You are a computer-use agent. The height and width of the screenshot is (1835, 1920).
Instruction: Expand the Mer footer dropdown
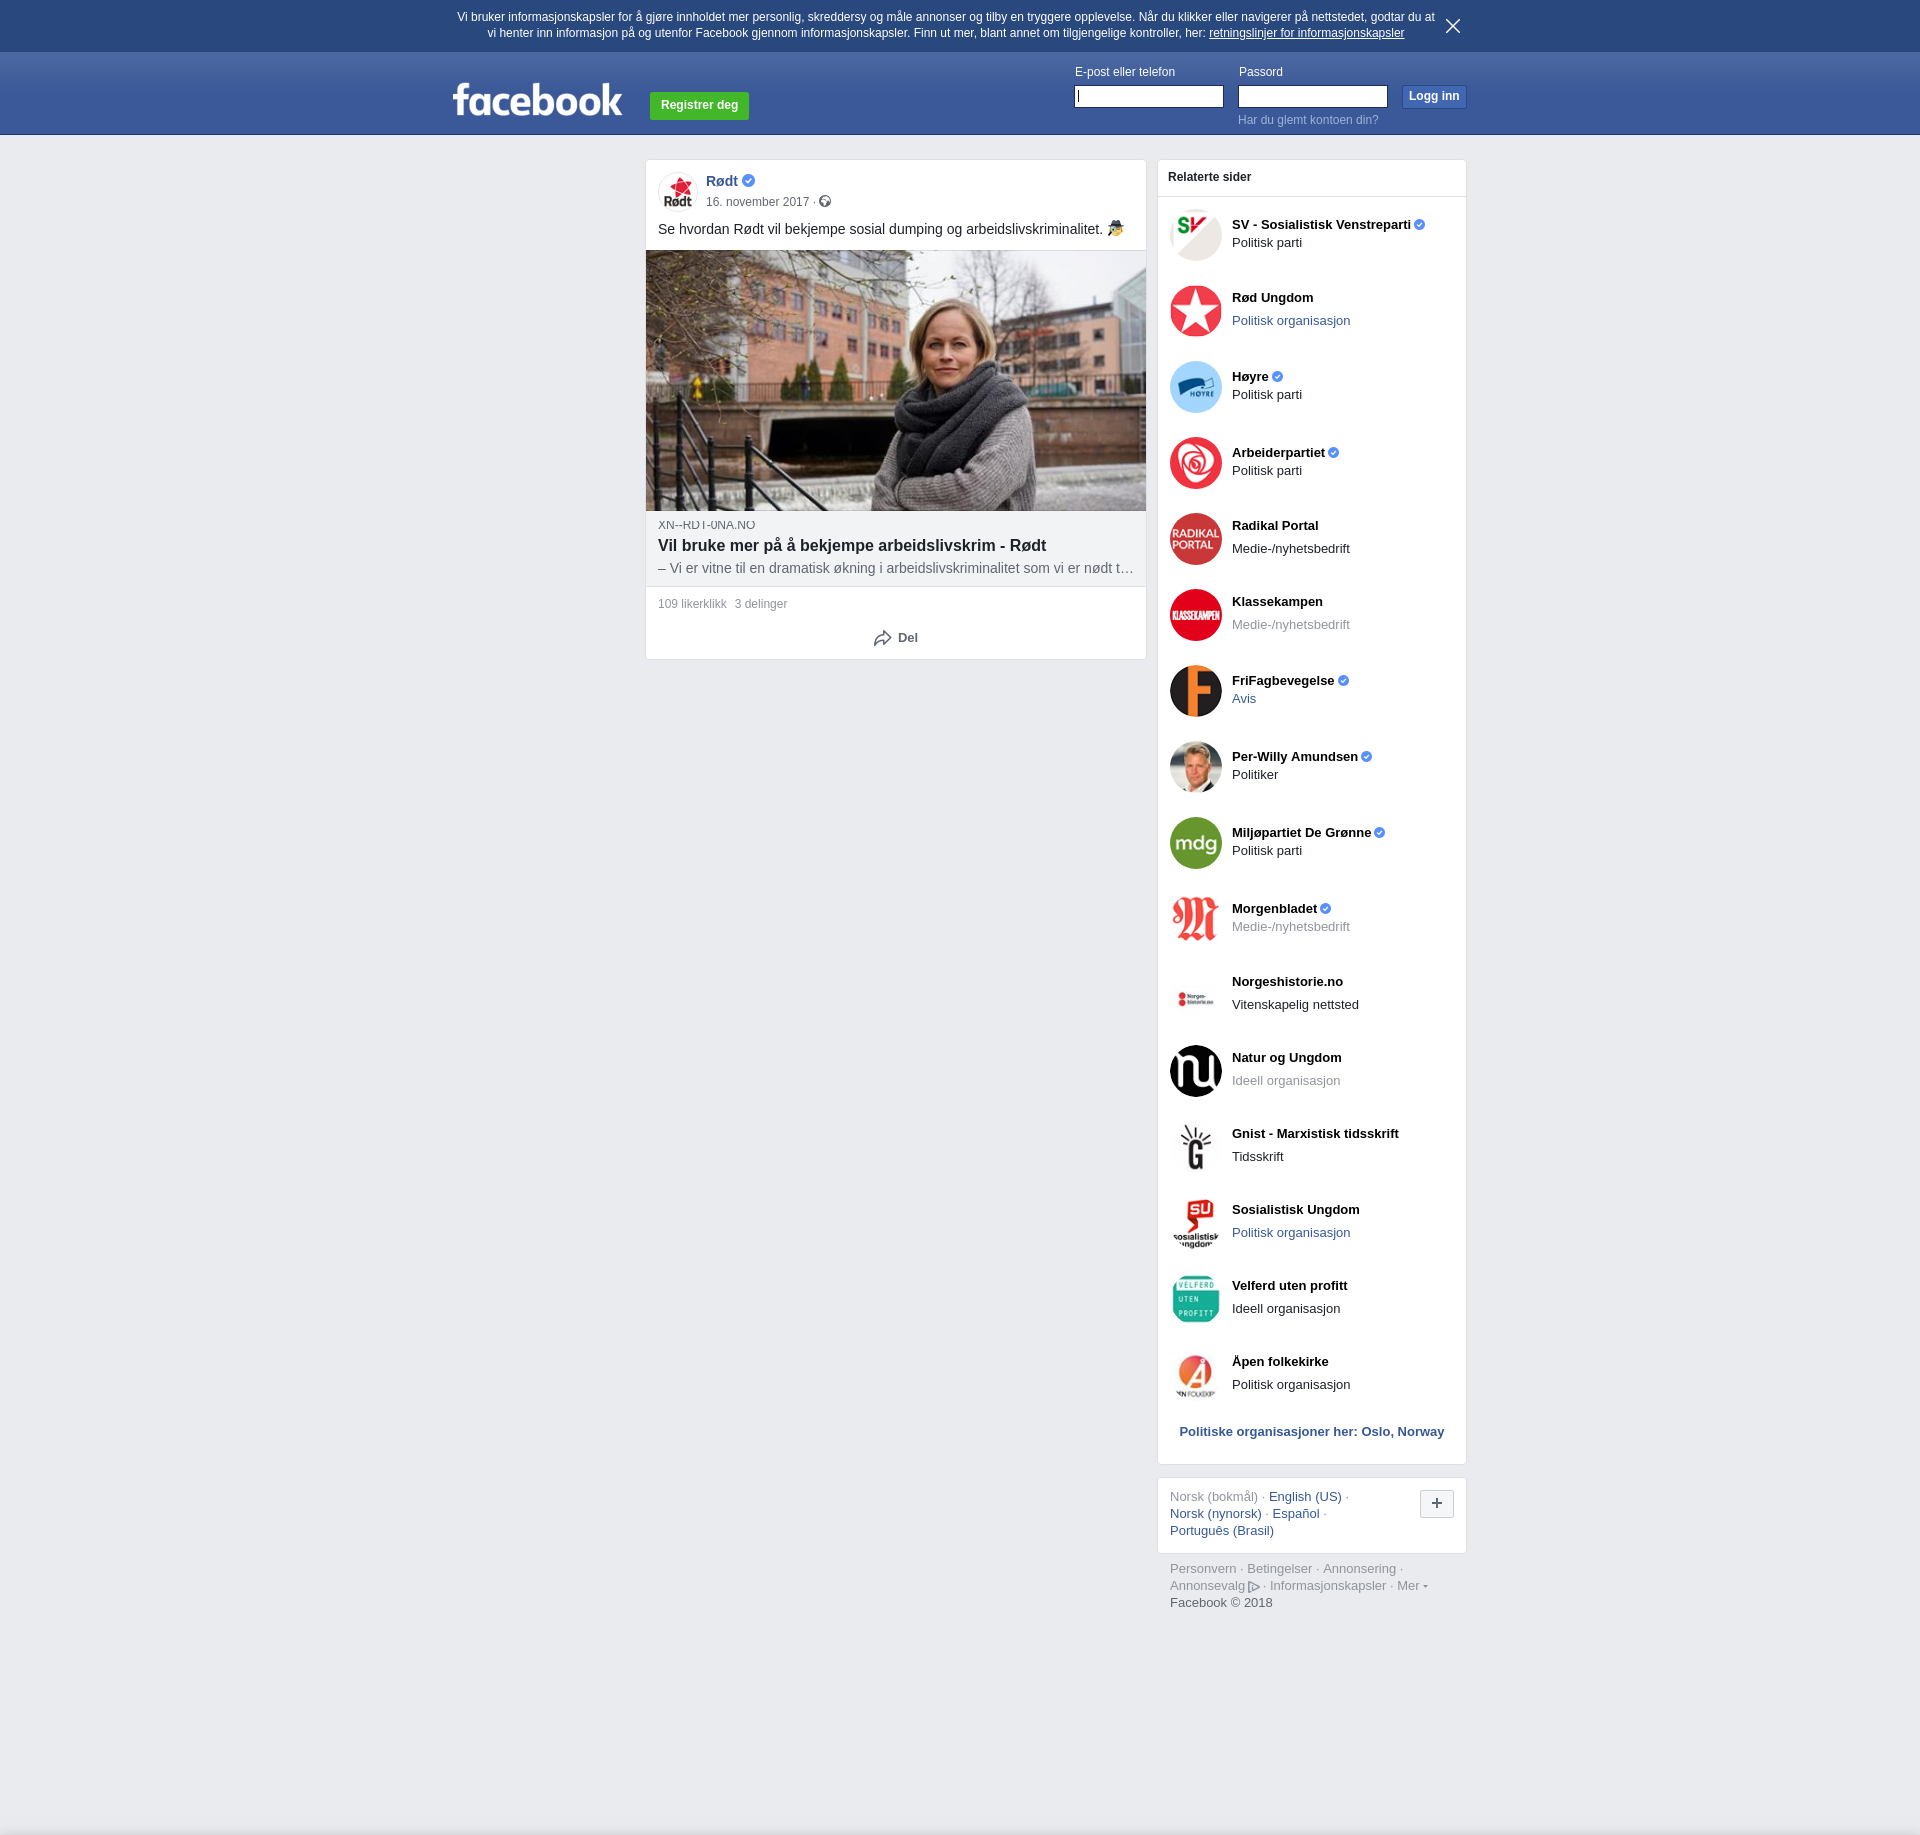[x=1412, y=1586]
